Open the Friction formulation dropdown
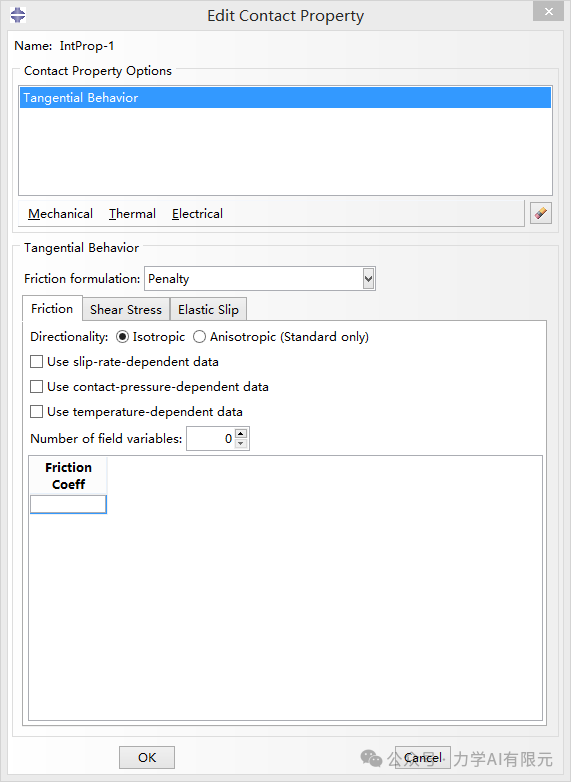Viewport: 571px width, 782px height. click(369, 279)
